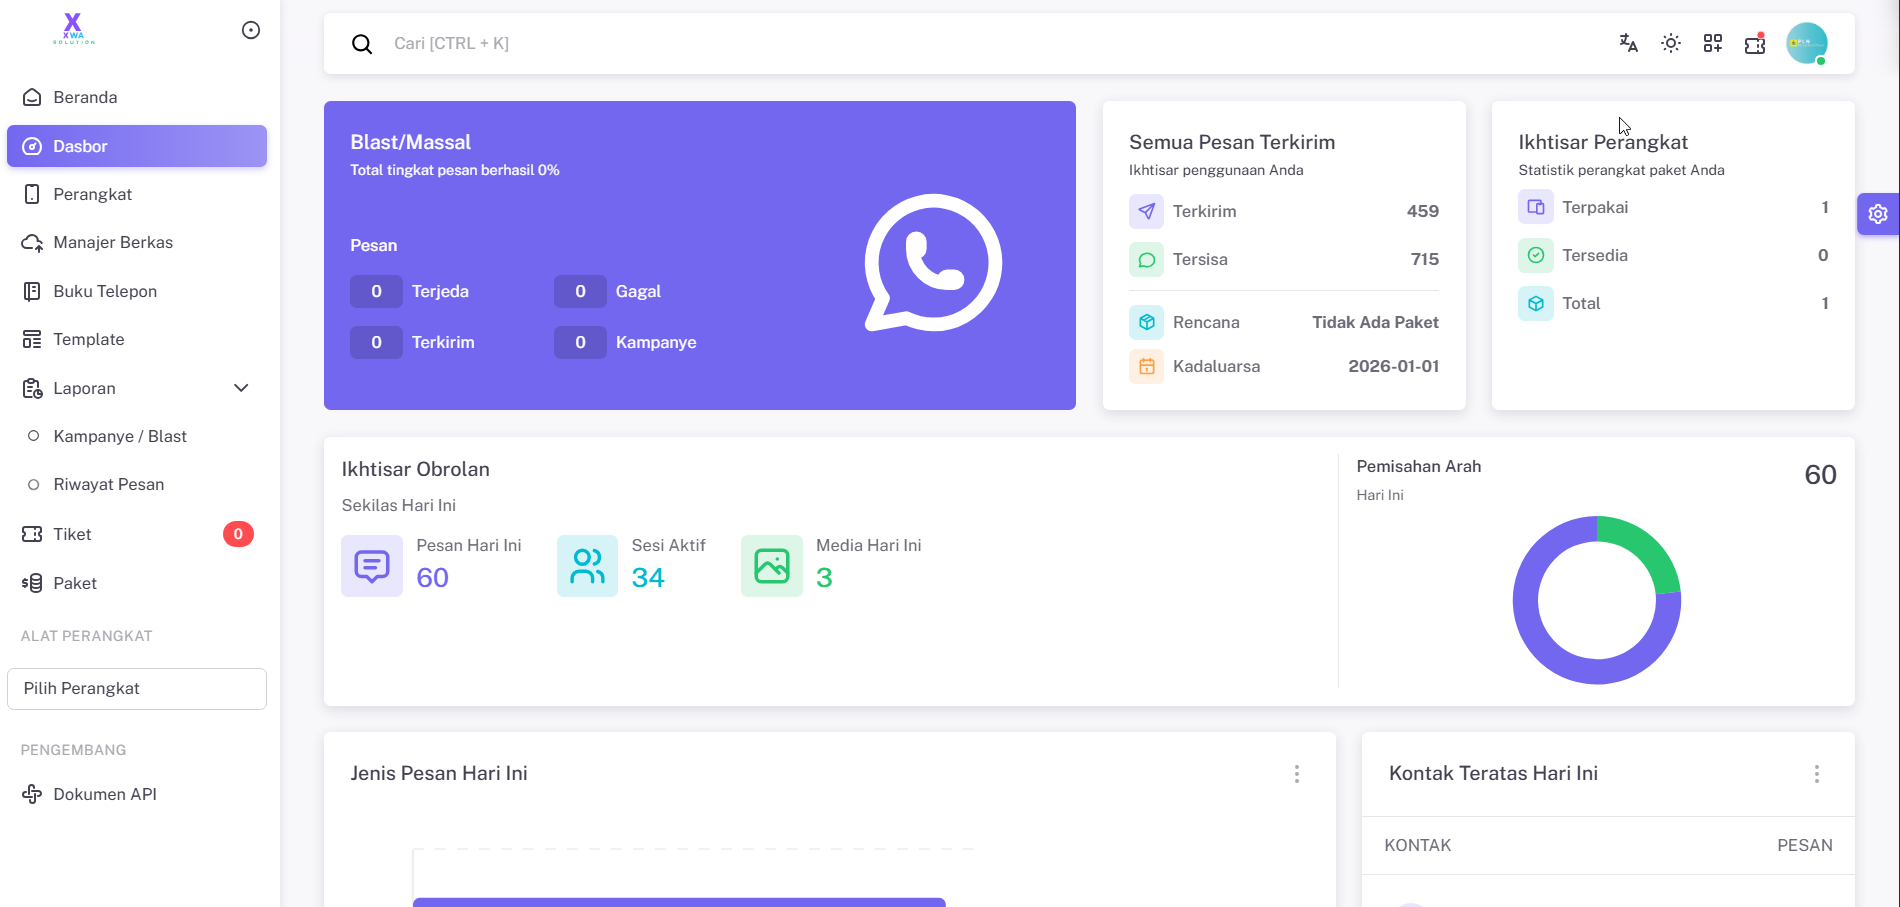Open the apps grid icon
1900x907 pixels.
click(1712, 43)
